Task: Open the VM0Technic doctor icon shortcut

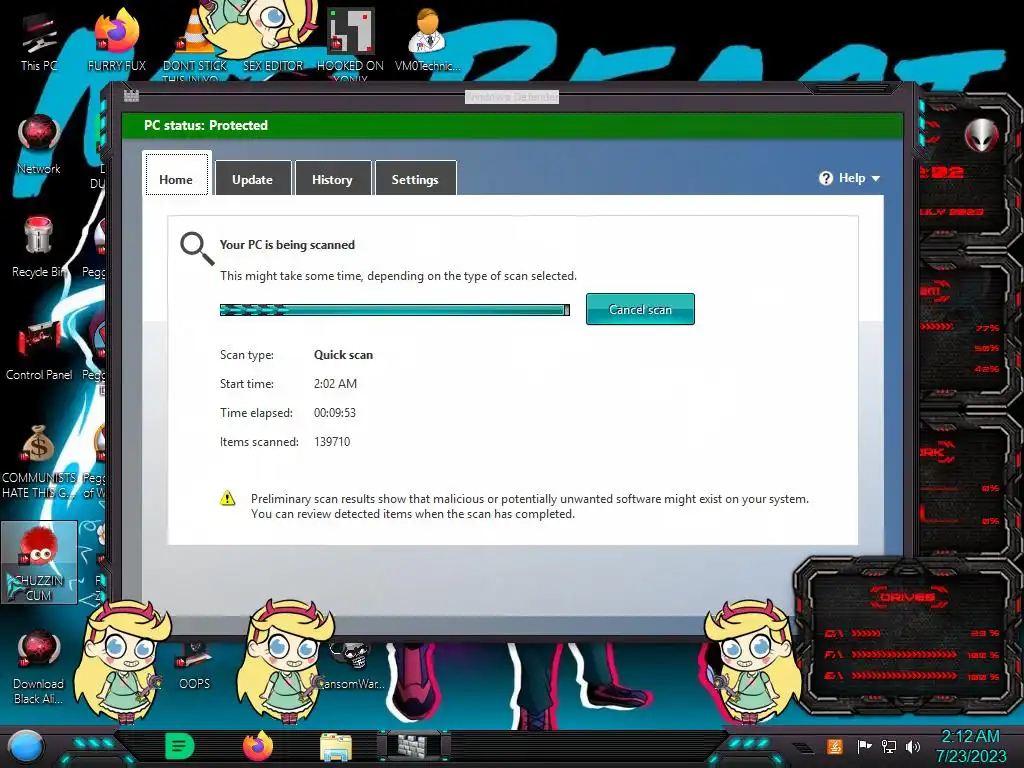Action: pos(427,42)
